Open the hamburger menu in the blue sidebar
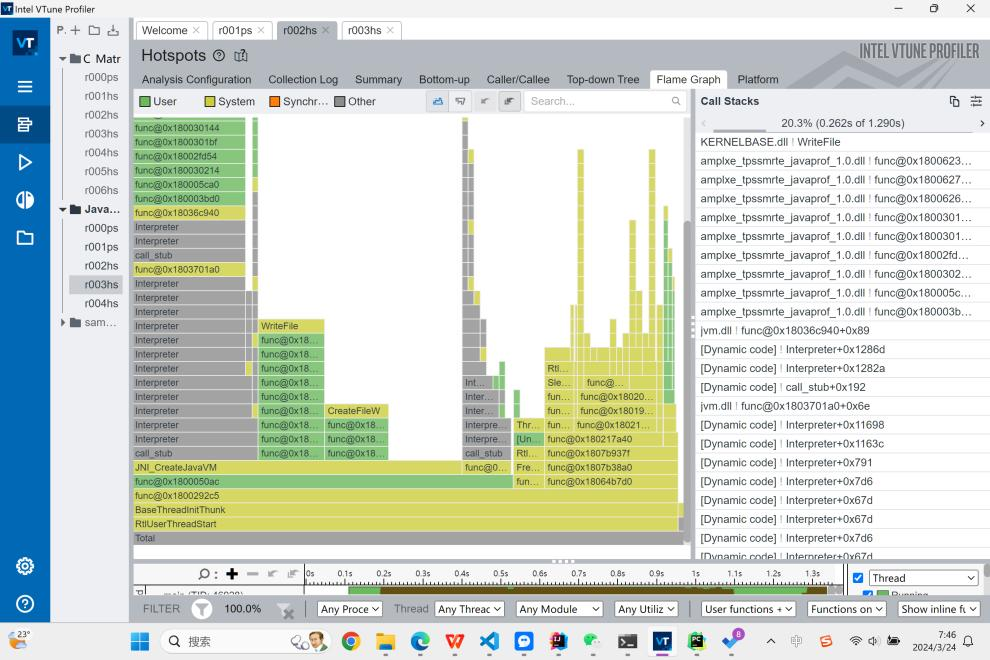The width and height of the screenshot is (990, 660). (25, 87)
